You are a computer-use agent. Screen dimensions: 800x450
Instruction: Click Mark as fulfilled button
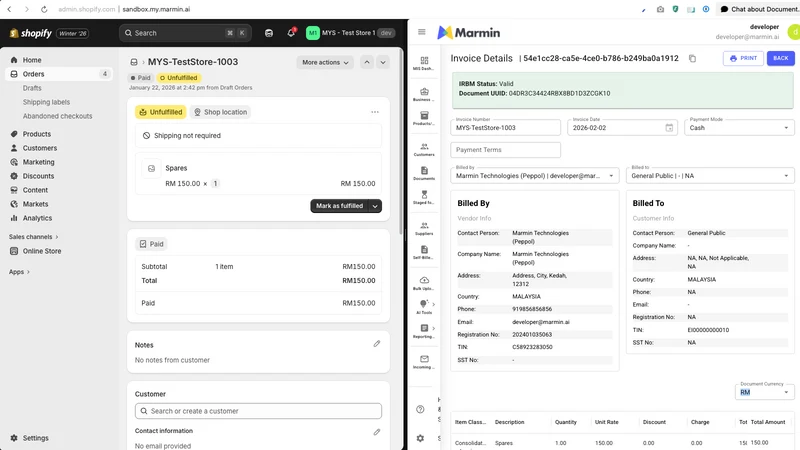pyautogui.click(x=339, y=206)
